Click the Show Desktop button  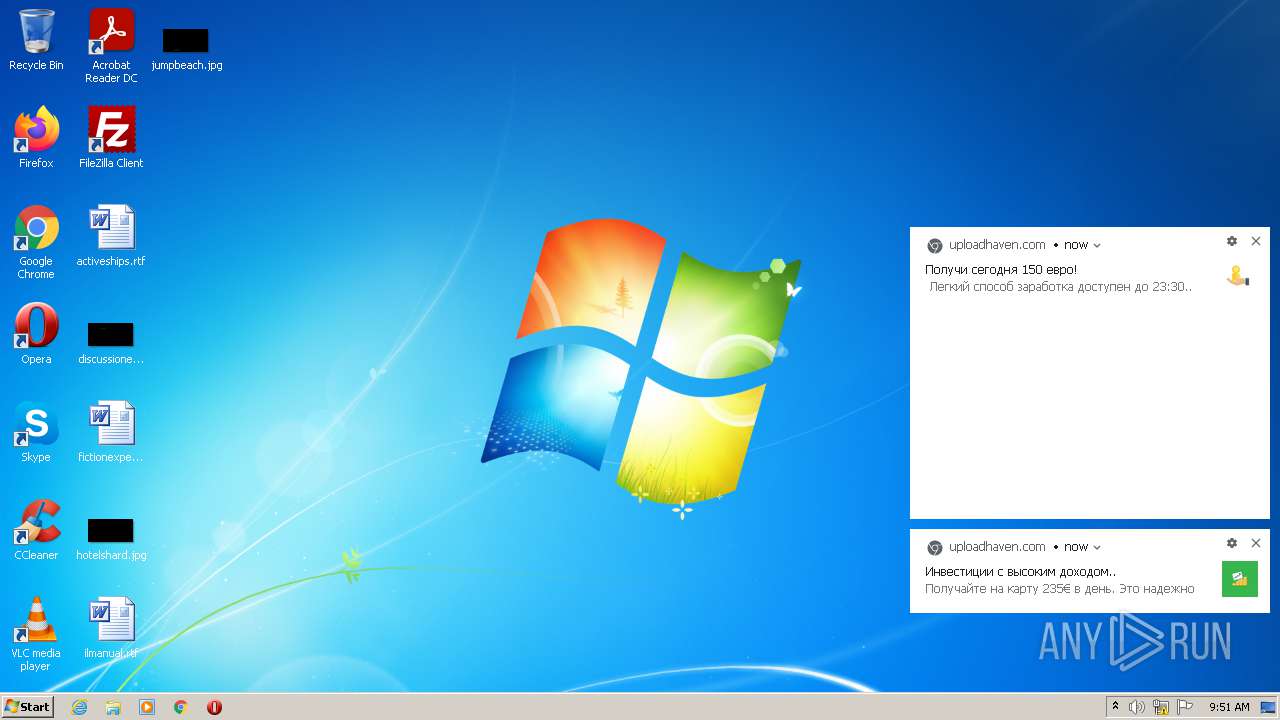coord(1268,707)
